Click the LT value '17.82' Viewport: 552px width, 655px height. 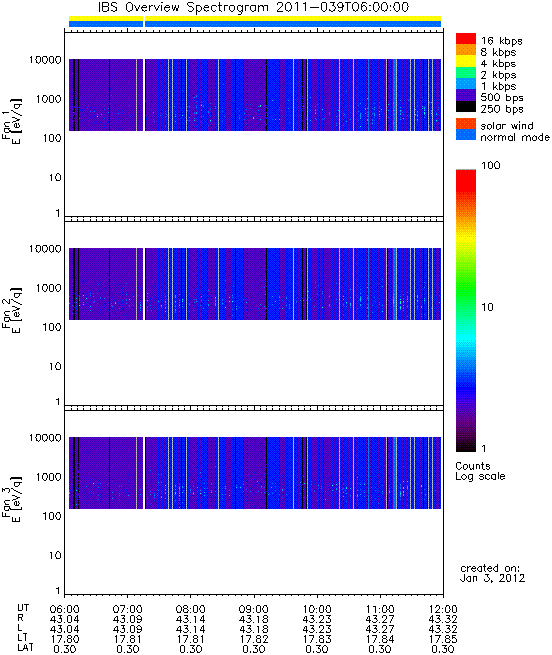coord(254,639)
